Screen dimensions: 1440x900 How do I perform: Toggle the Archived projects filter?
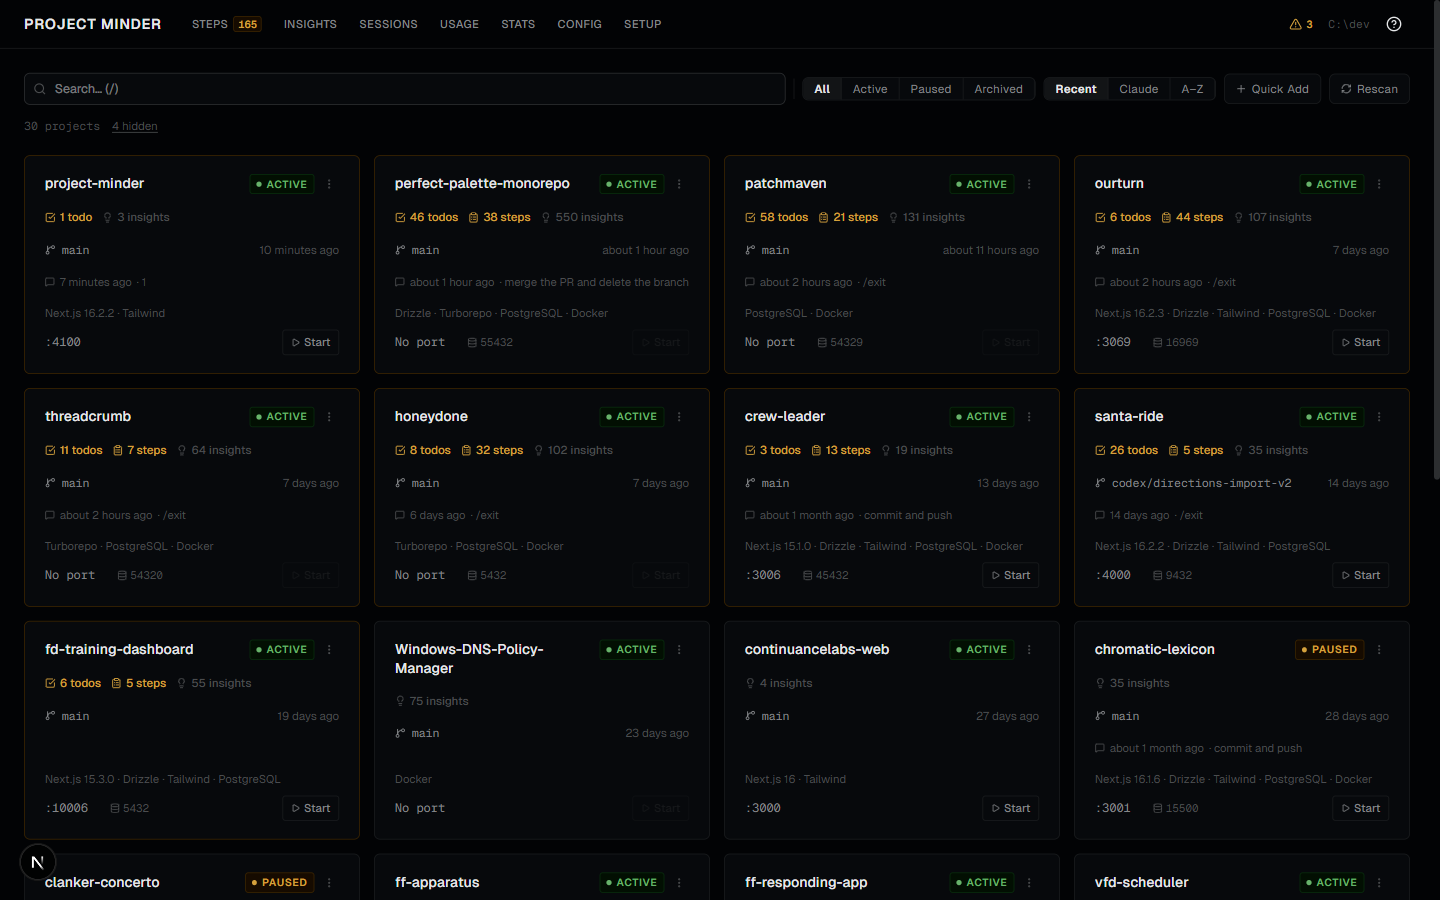pos(998,88)
